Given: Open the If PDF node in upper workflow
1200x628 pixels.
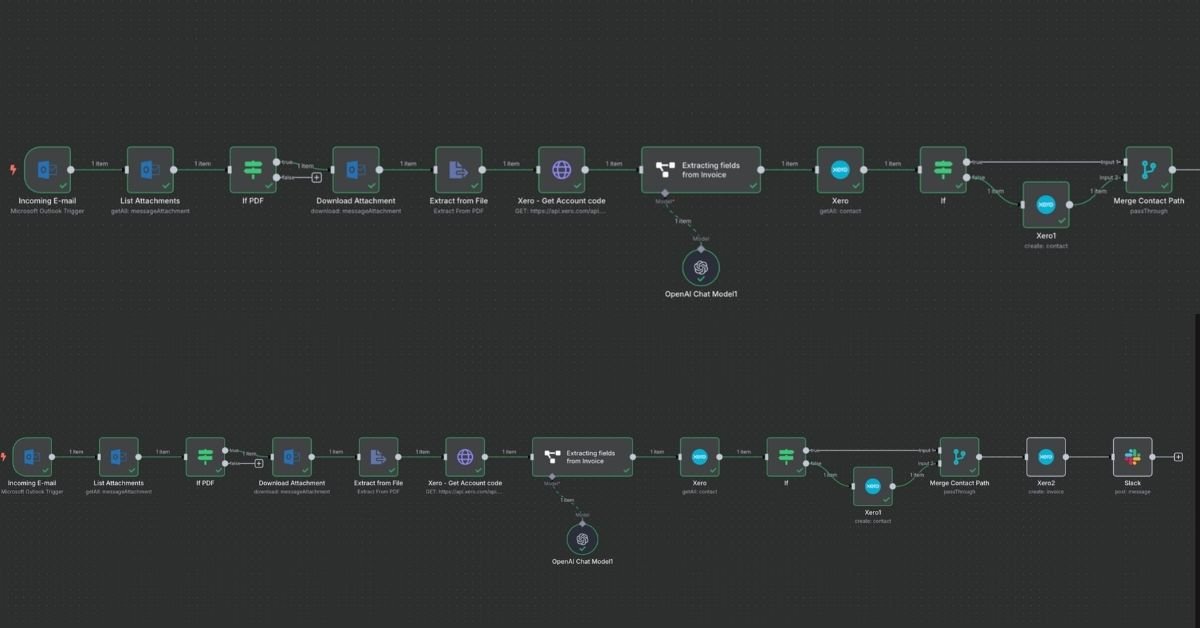Looking at the screenshot, I should [x=253, y=170].
